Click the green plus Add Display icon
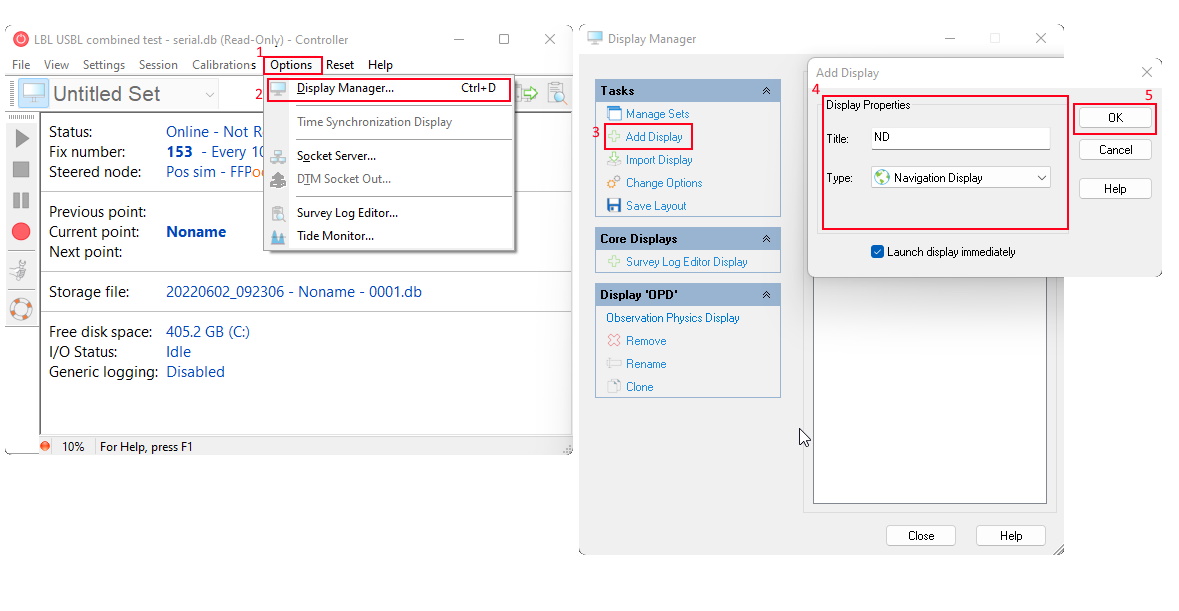Viewport: 1179px width, 611px height. tap(614, 137)
